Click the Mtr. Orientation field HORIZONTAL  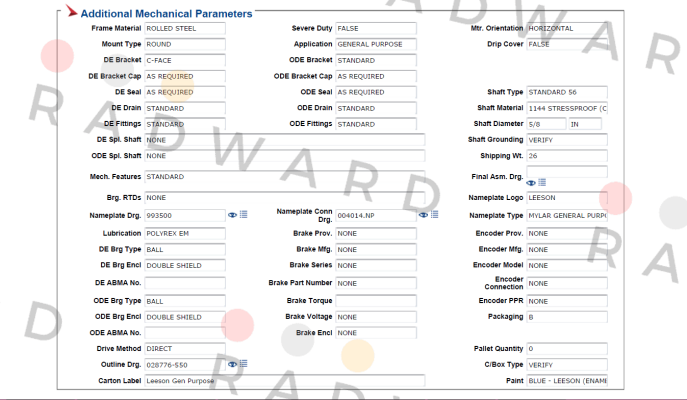click(x=567, y=28)
